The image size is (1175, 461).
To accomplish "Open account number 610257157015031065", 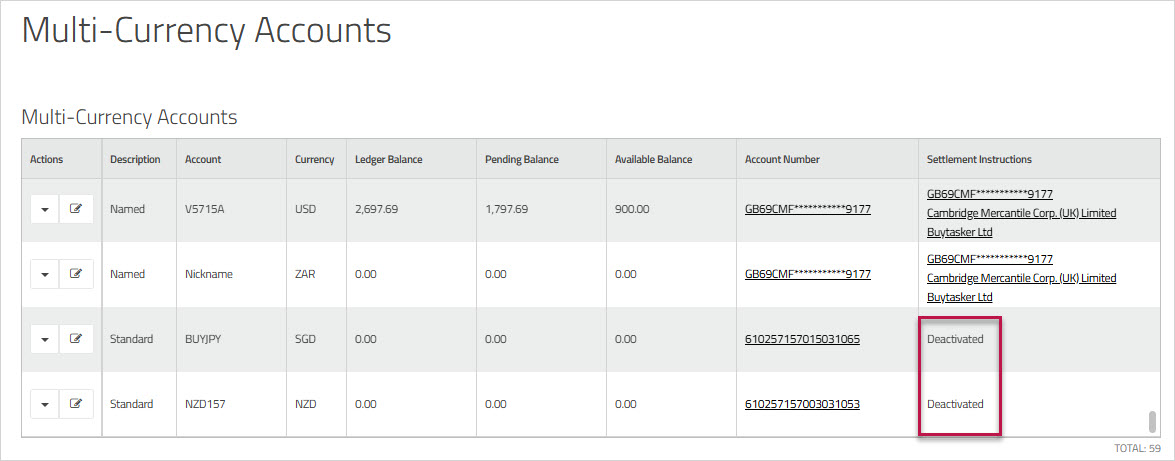I will click(802, 339).
